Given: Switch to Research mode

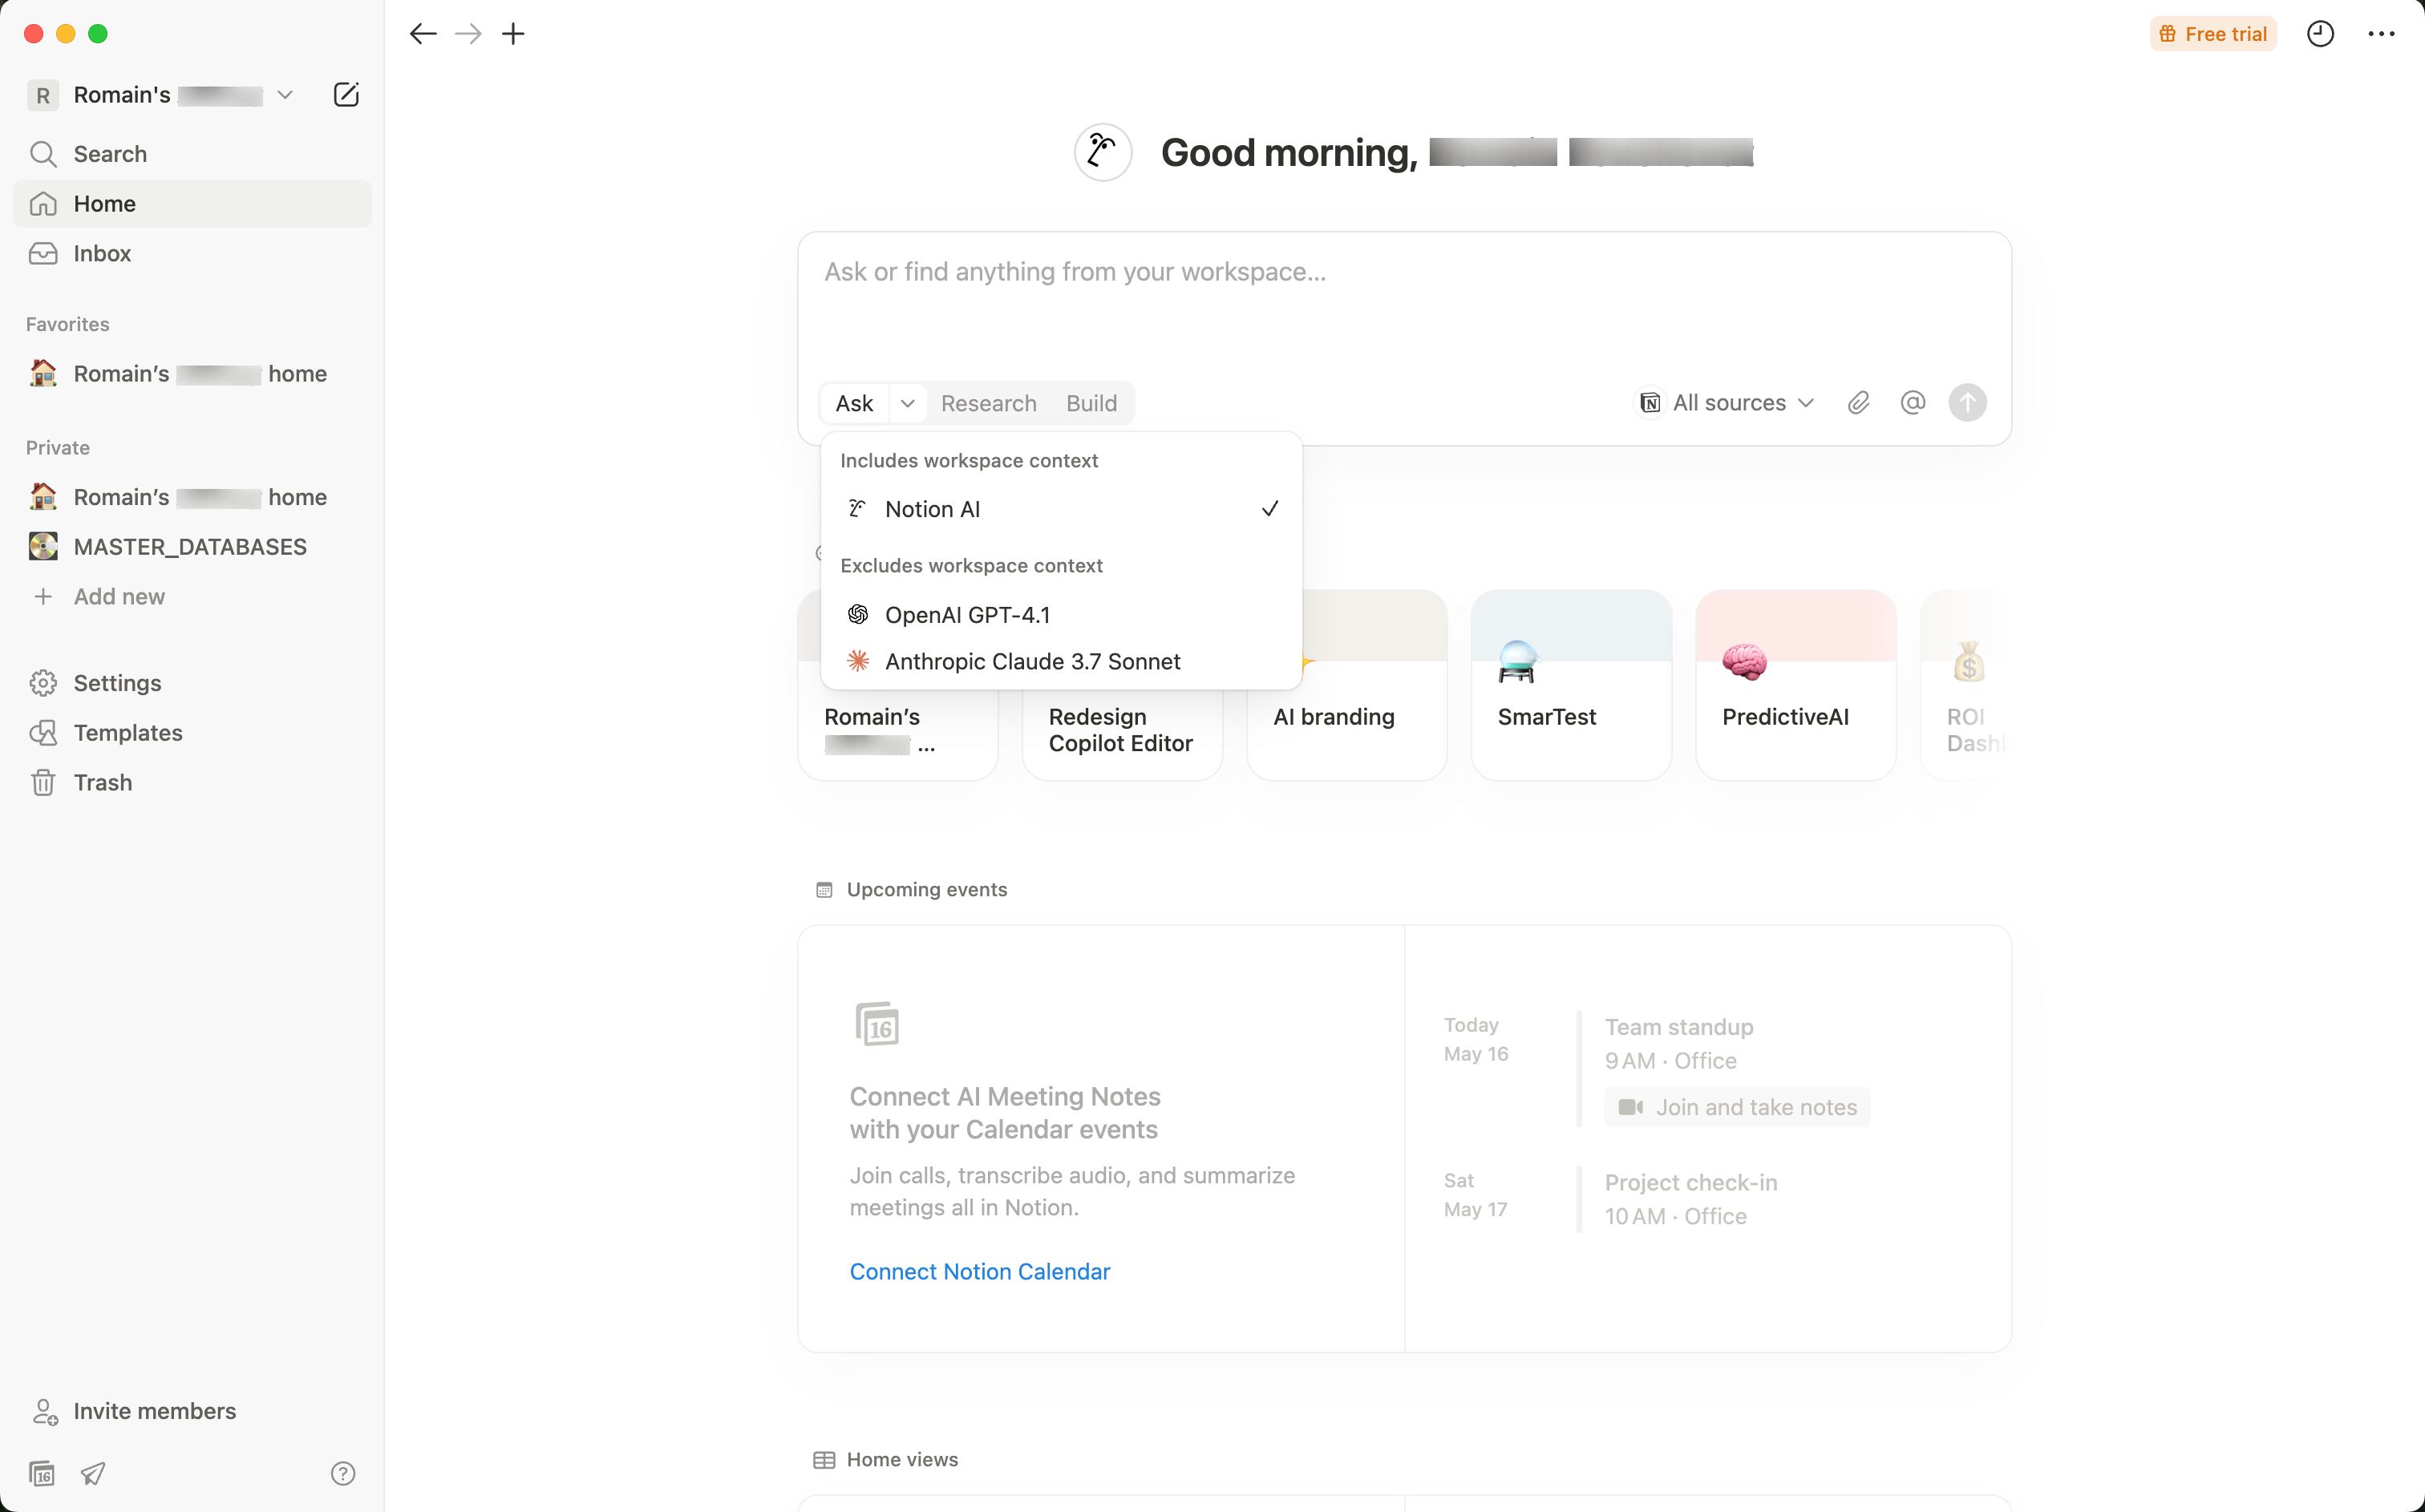Looking at the screenshot, I should (x=988, y=403).
